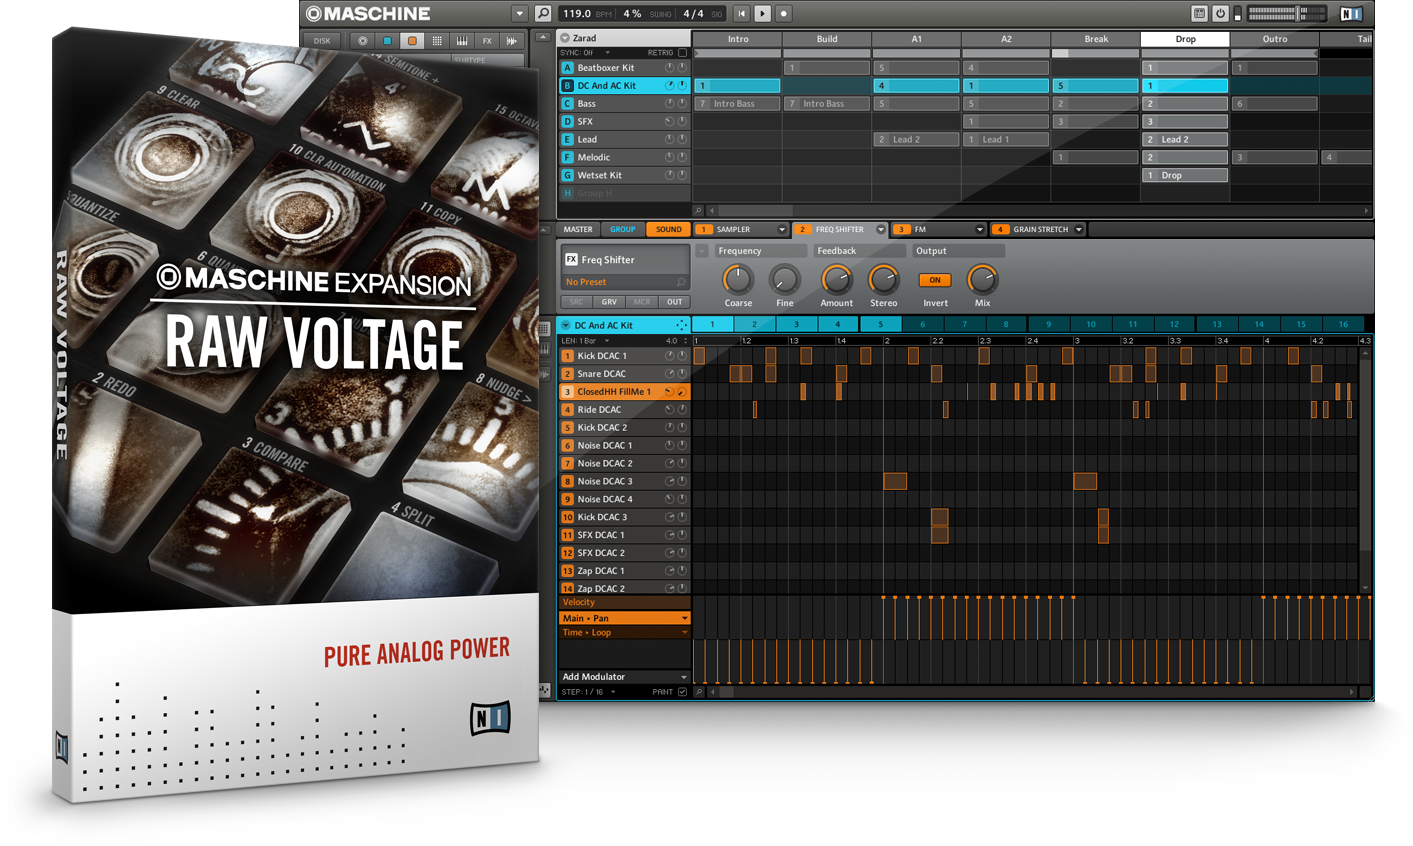
Task: Click the audio engine power icon top right
Action: (1221, 13)
